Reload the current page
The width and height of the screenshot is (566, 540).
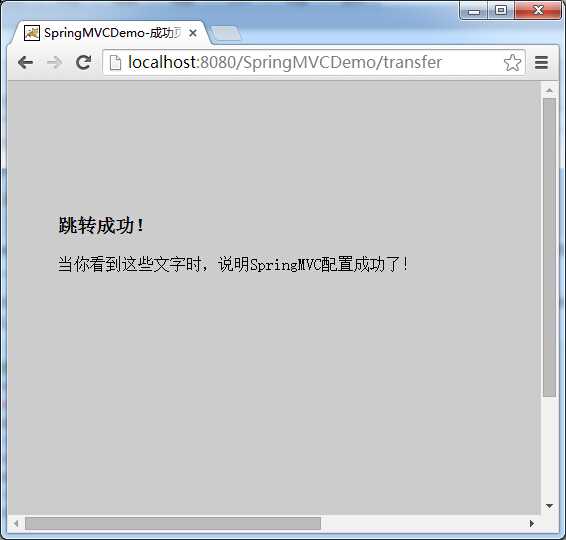[83, 62]
